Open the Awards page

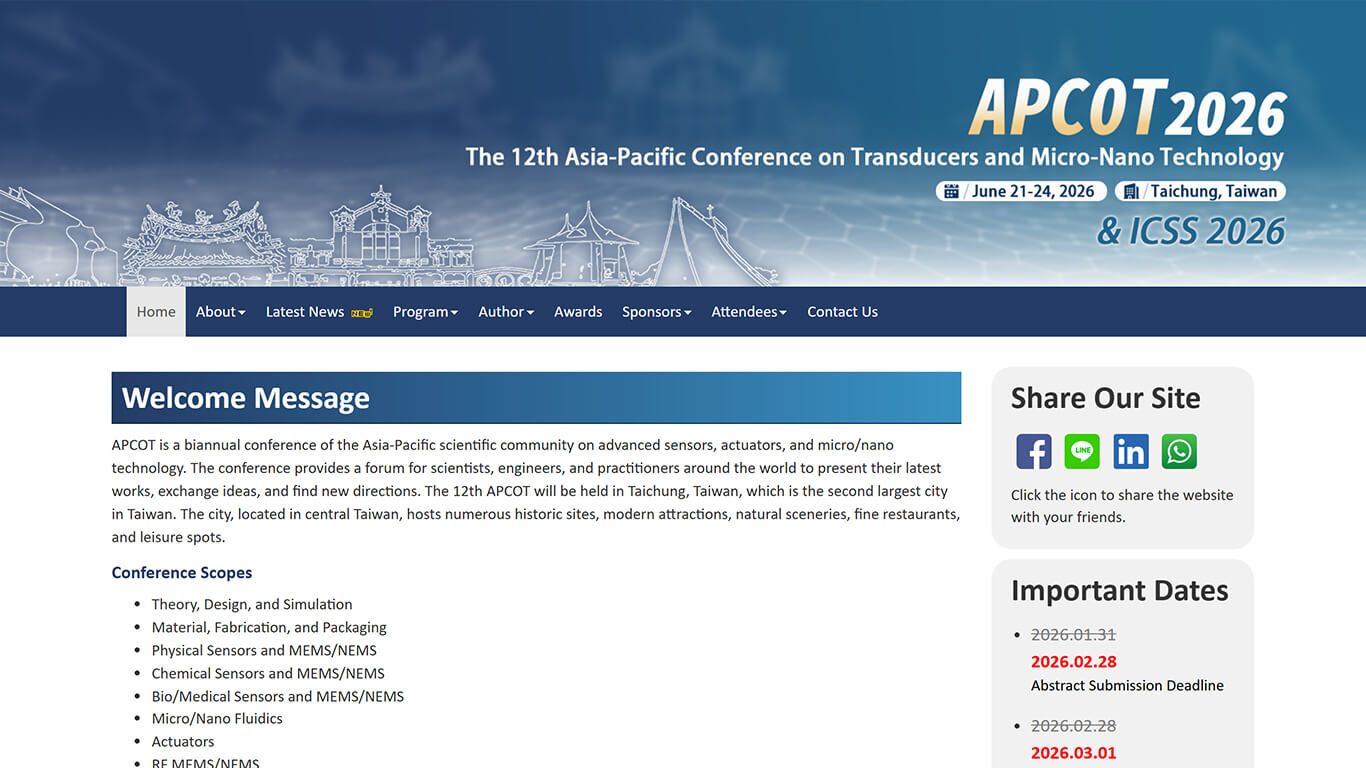(578, 312)
